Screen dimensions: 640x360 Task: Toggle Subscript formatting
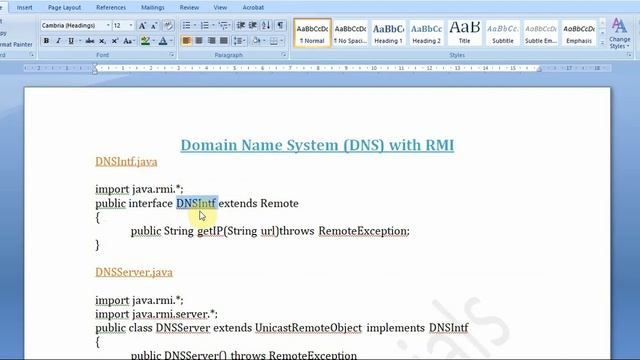click(x=102, y=41)
